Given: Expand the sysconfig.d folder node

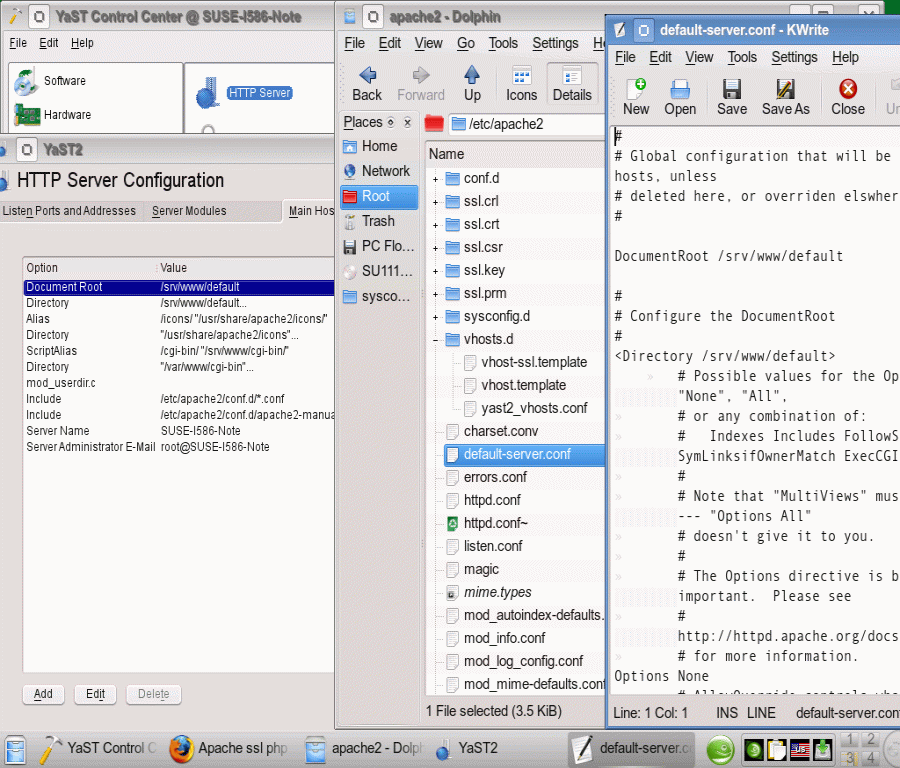Looking at the screenshot, I should (436, 317).
